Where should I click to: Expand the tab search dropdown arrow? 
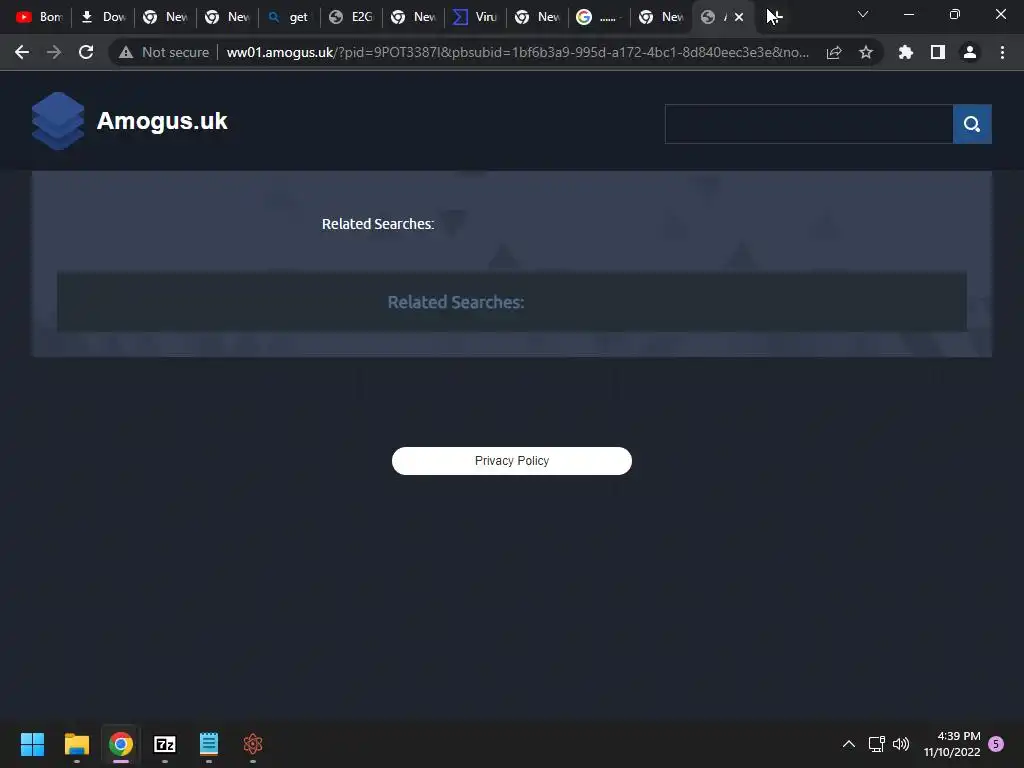[863, 14]
